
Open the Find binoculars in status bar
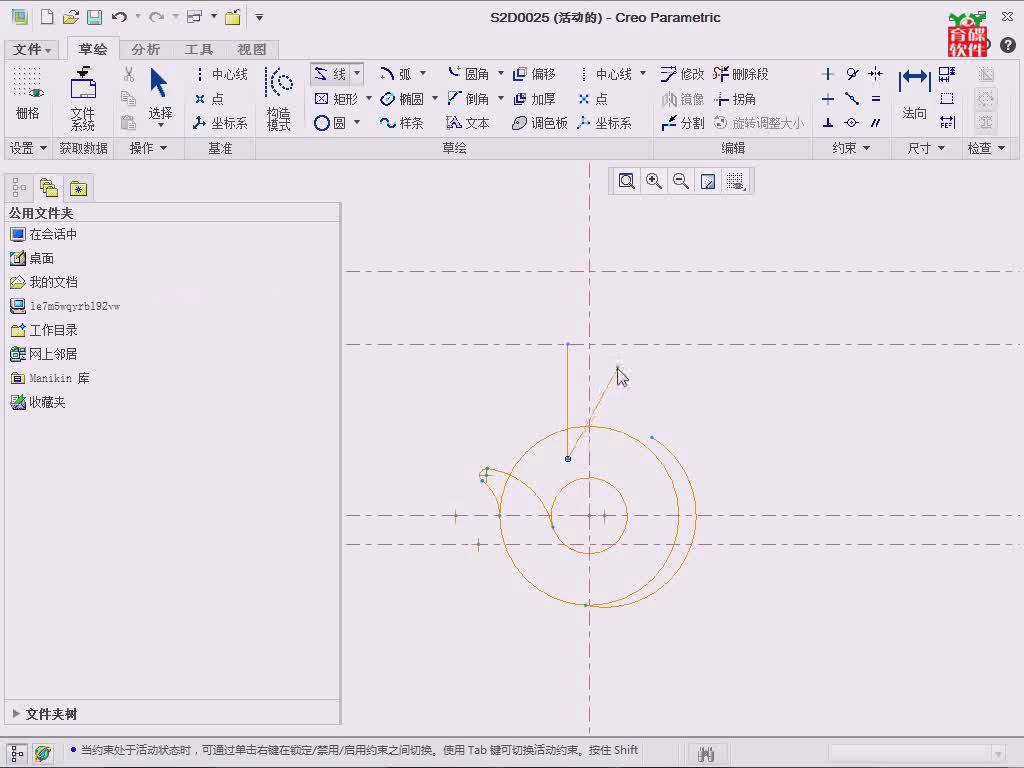coord(706,754)
